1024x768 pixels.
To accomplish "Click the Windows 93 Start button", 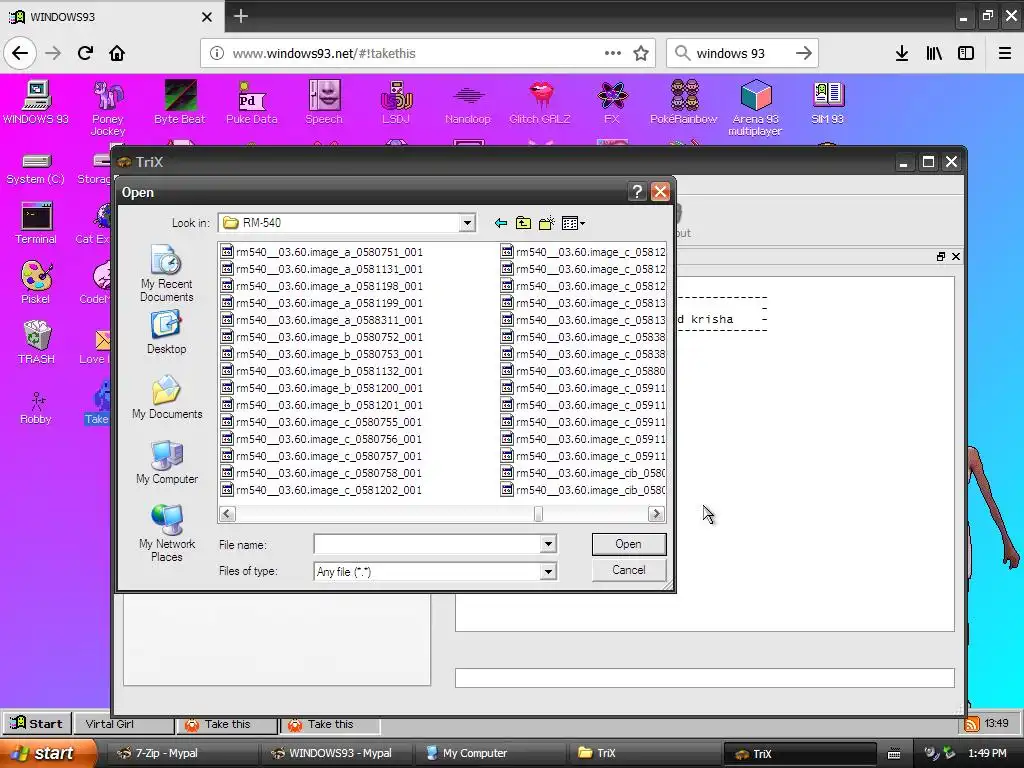I will click(x=36, y=724).
